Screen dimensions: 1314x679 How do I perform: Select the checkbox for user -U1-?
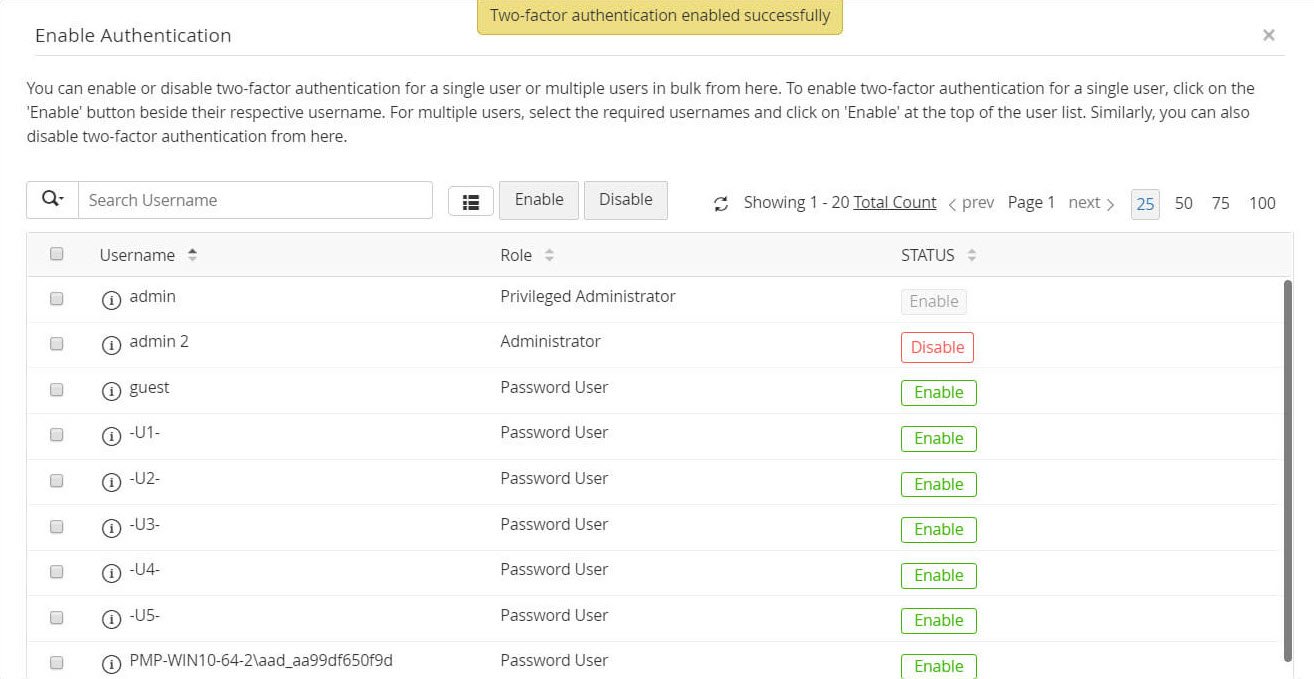57,435
